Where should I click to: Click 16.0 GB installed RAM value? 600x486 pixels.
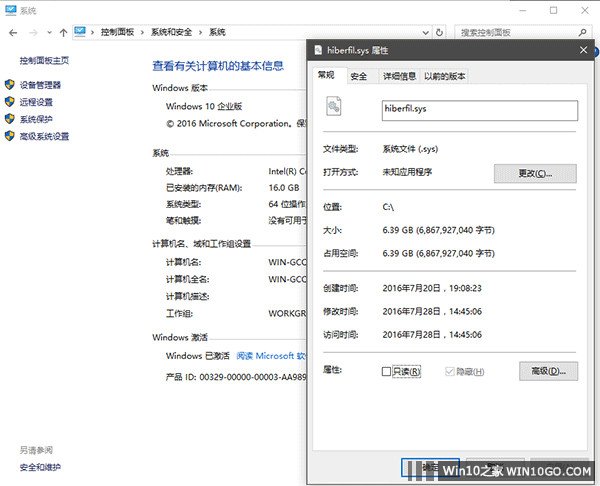284,188
